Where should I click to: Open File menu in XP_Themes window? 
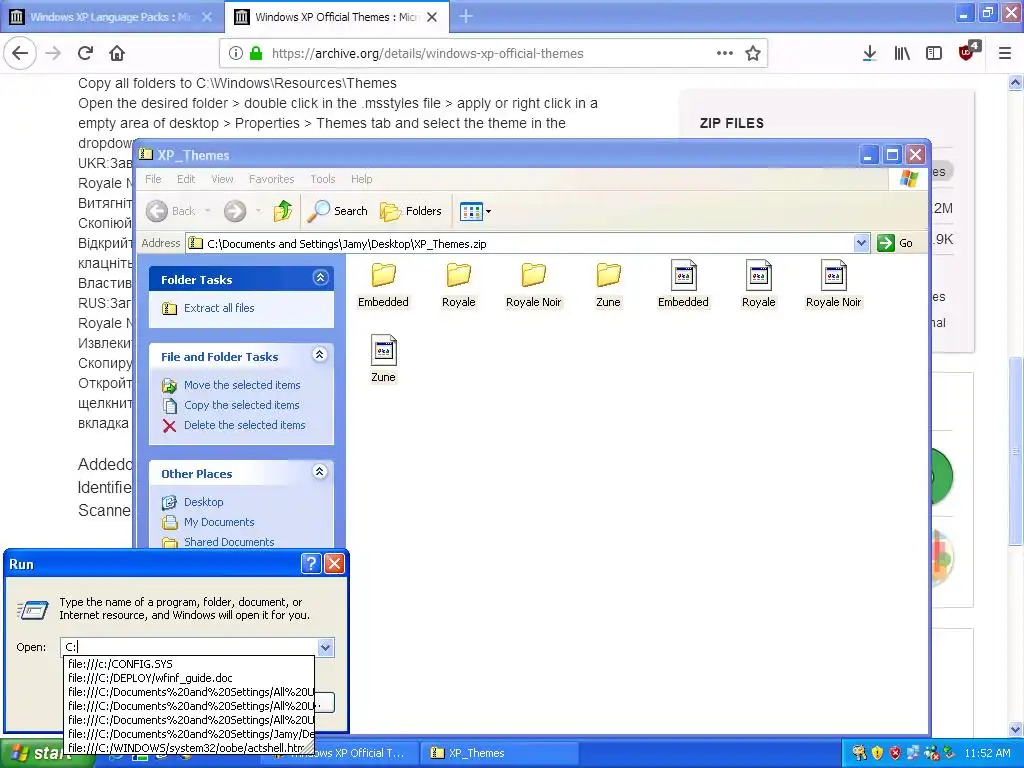[153, 179]
